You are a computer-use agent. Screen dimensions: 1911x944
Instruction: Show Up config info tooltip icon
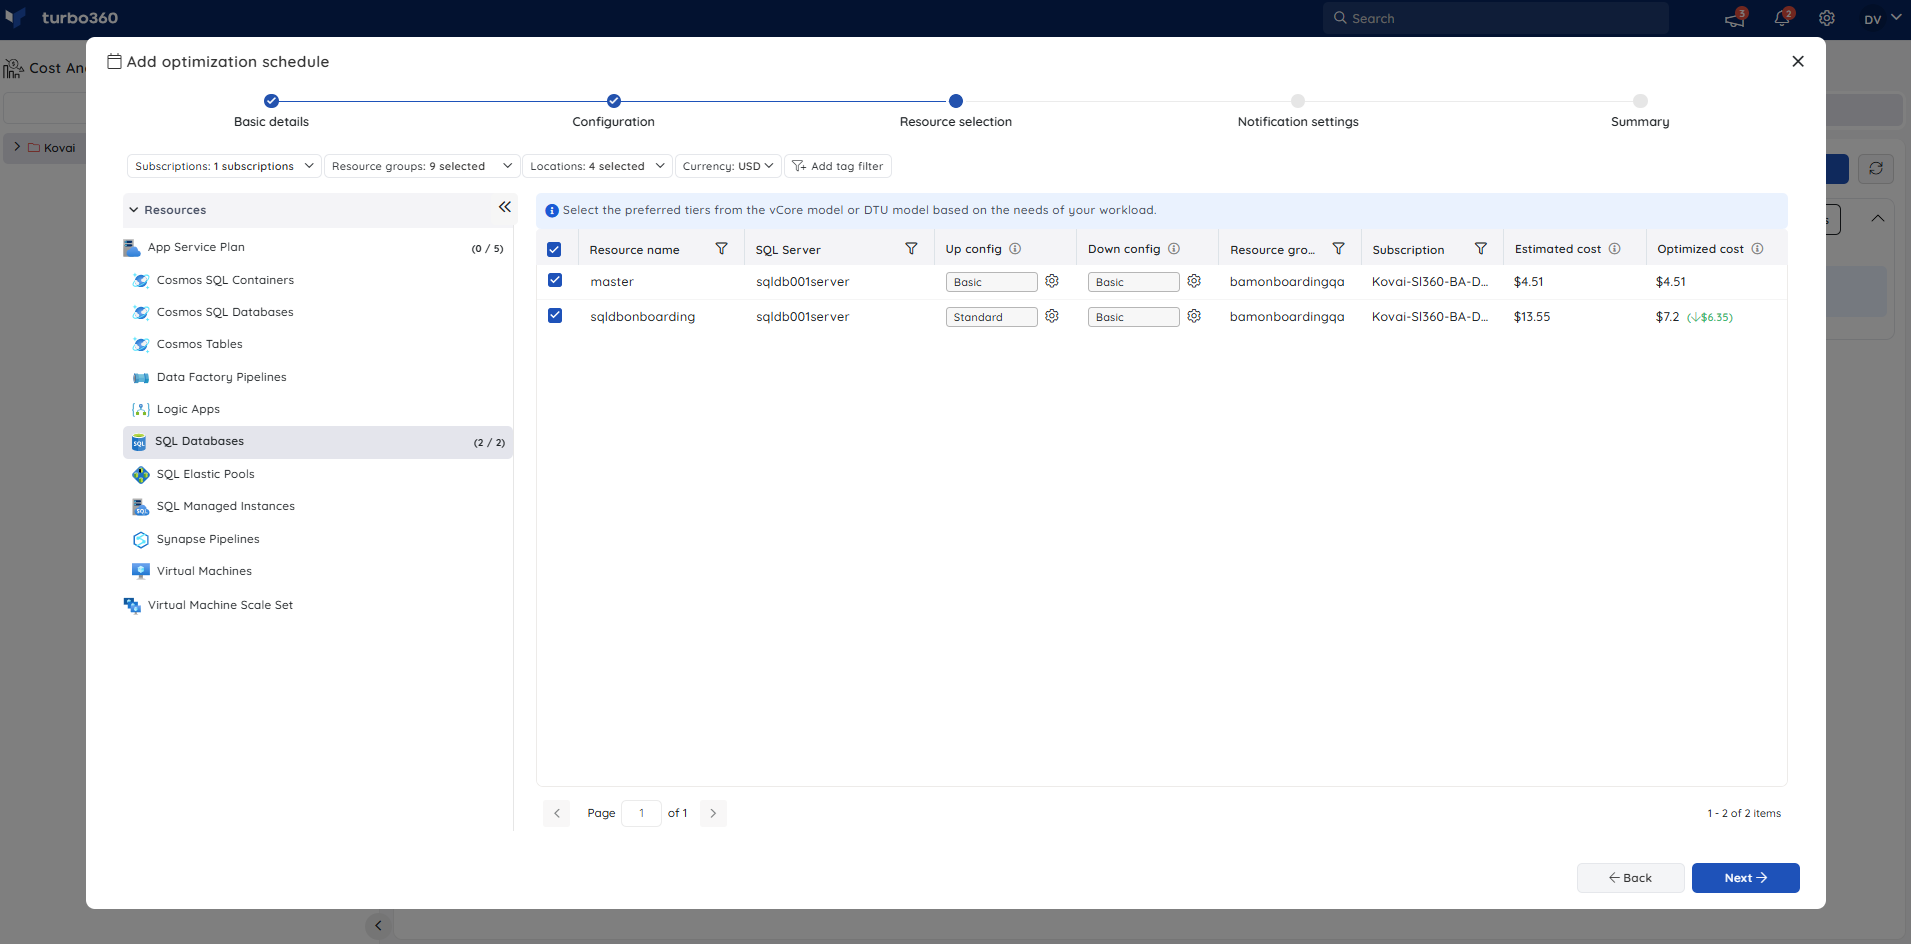tap(1015, 249)
